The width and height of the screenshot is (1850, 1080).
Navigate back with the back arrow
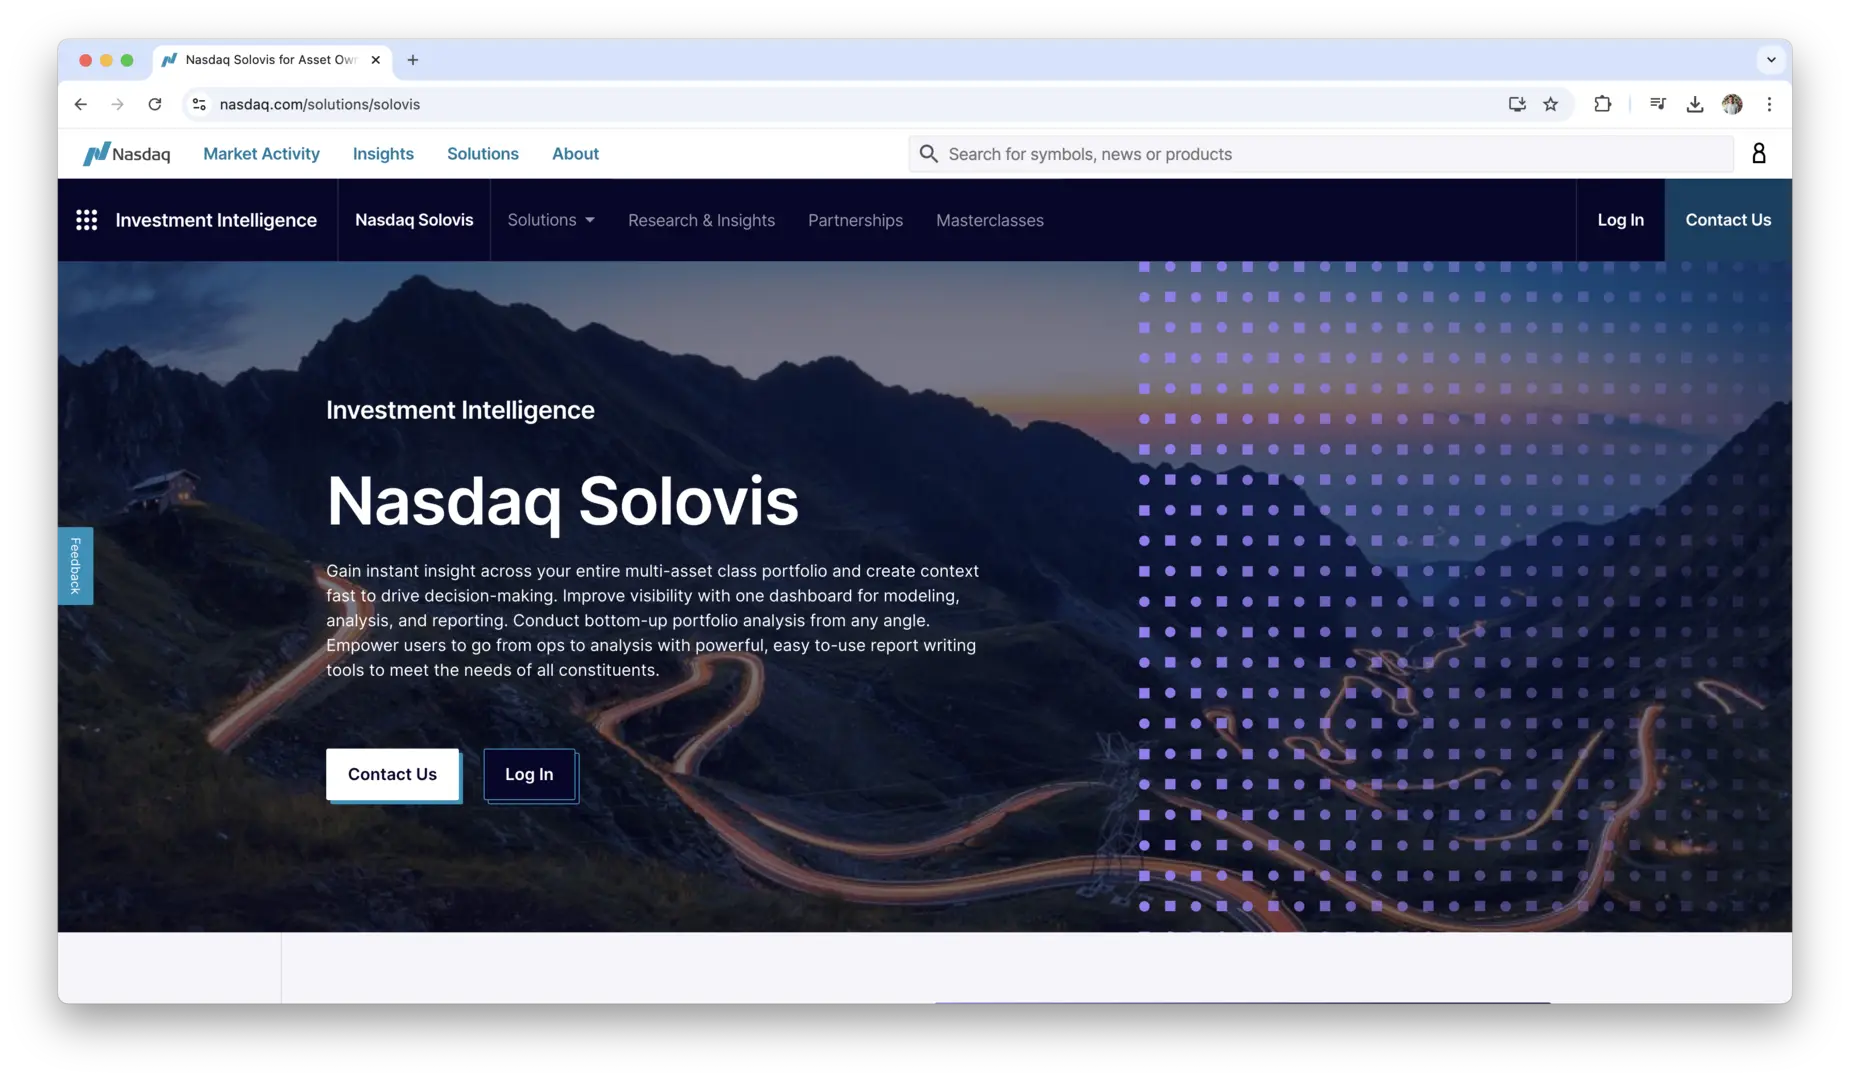click(x=80, y=104)
